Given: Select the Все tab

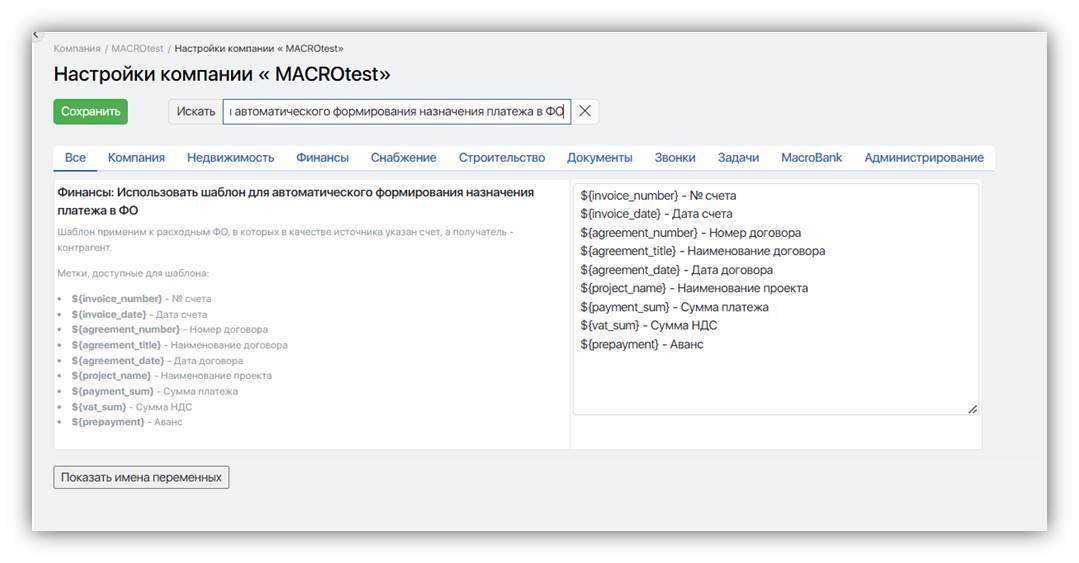Looking at the screenshot, I should tap(75, 158).
